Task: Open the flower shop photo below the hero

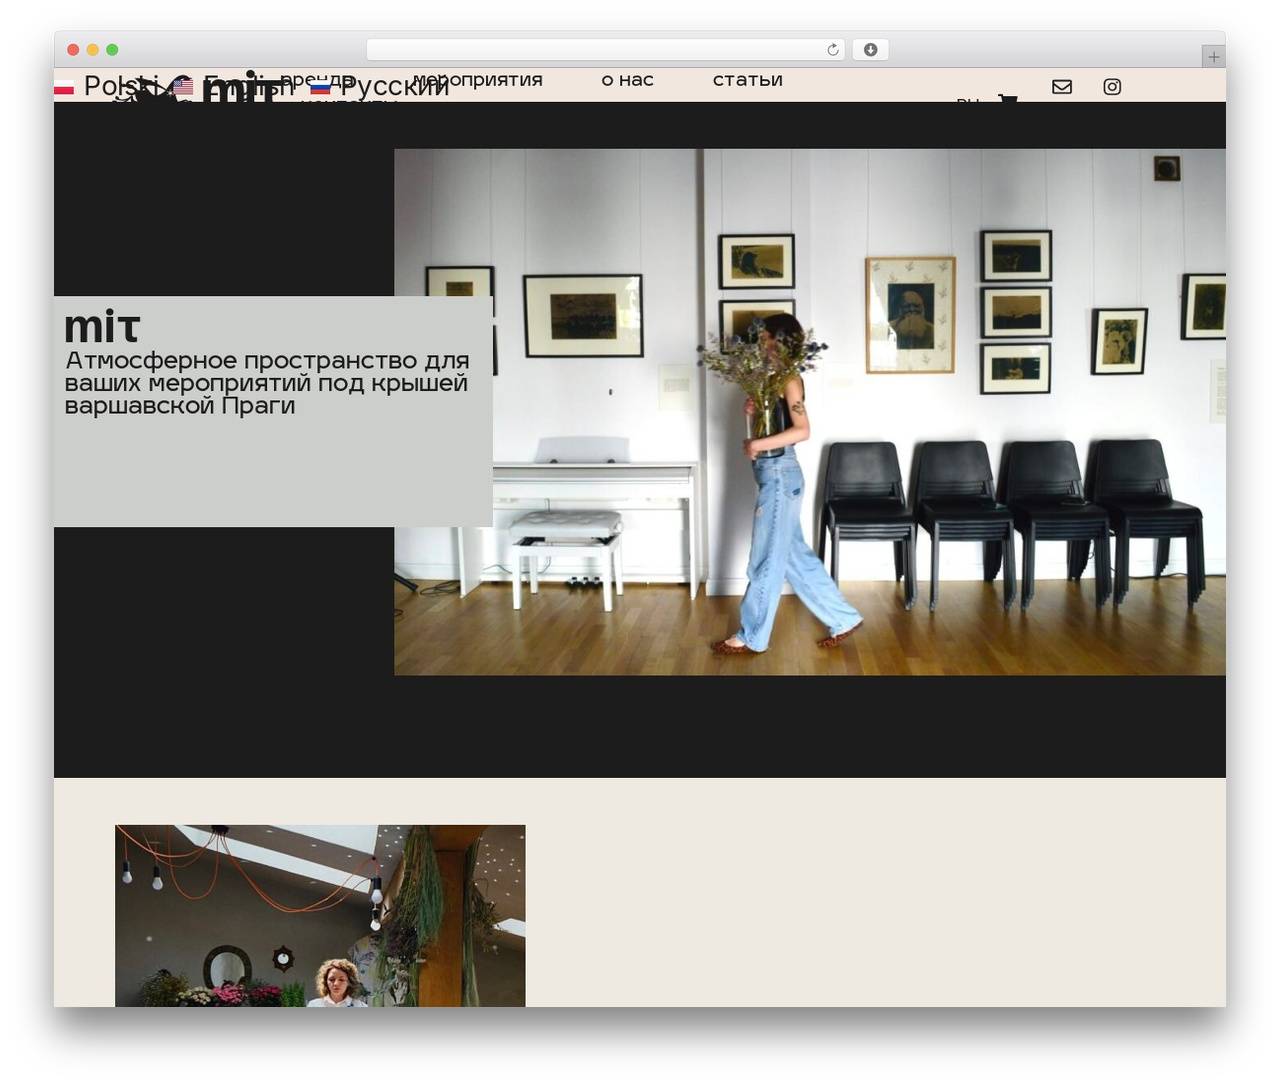Action: pyautogui.click(x=320, y=915)
